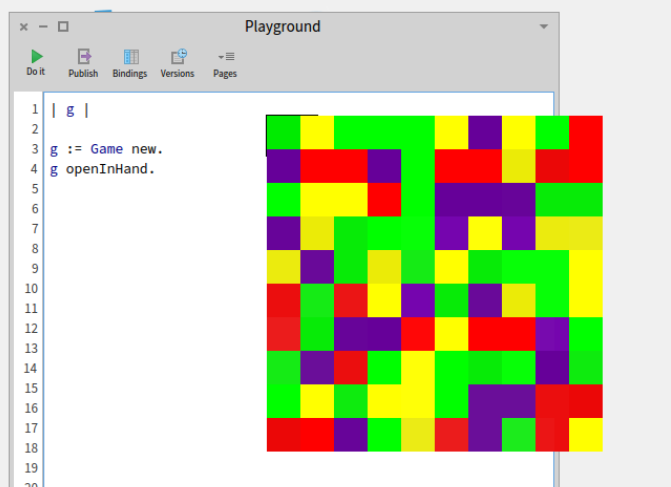Screen dimensions: 671x487
Task: Open the Pages list icon
Action: tap(226, 56)
